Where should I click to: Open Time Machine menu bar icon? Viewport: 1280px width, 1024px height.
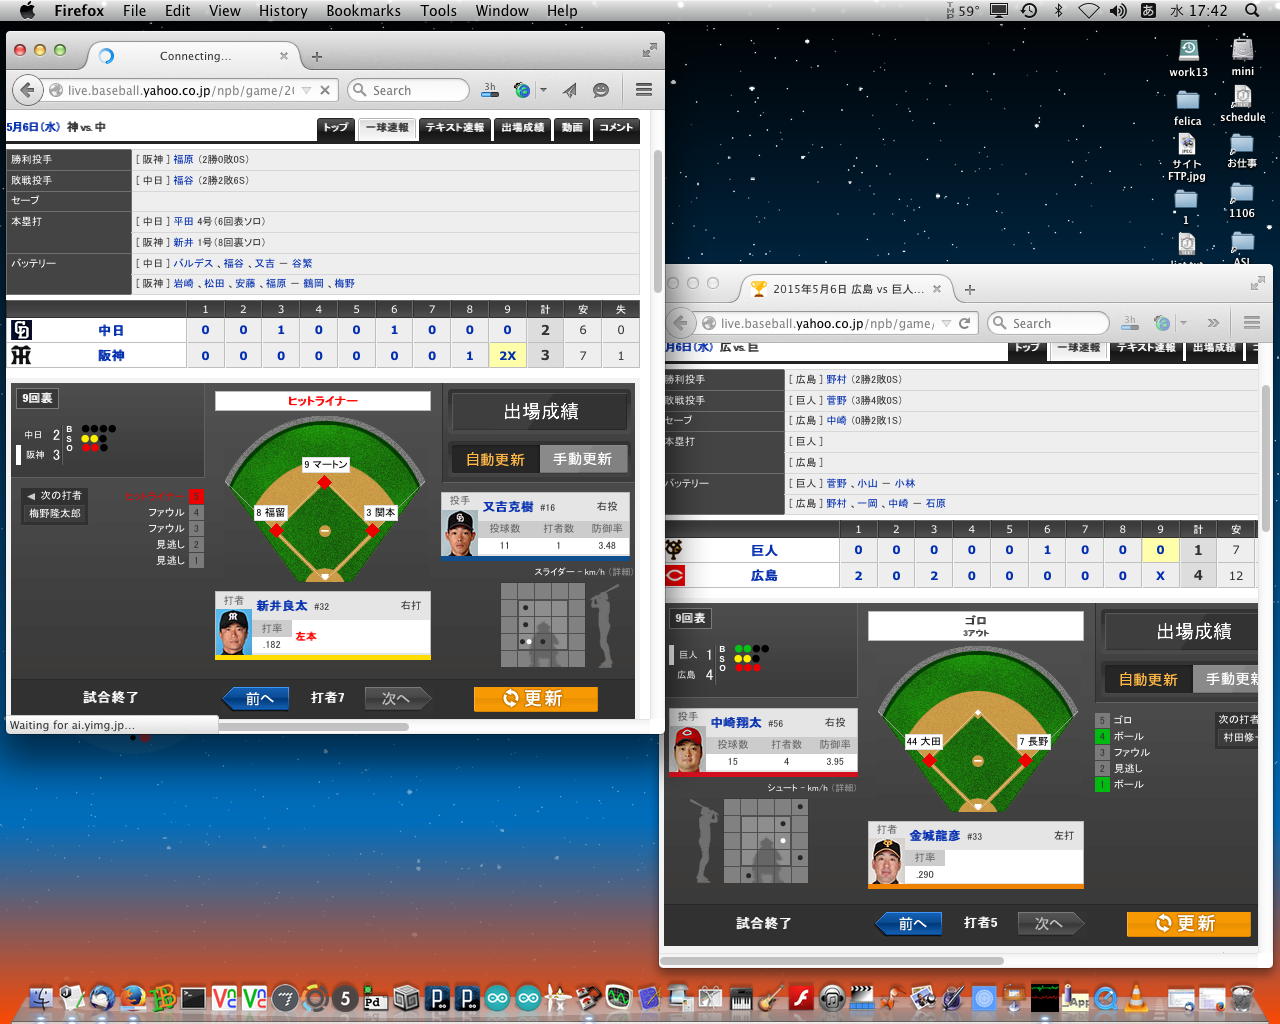[x=1029, y=11]
